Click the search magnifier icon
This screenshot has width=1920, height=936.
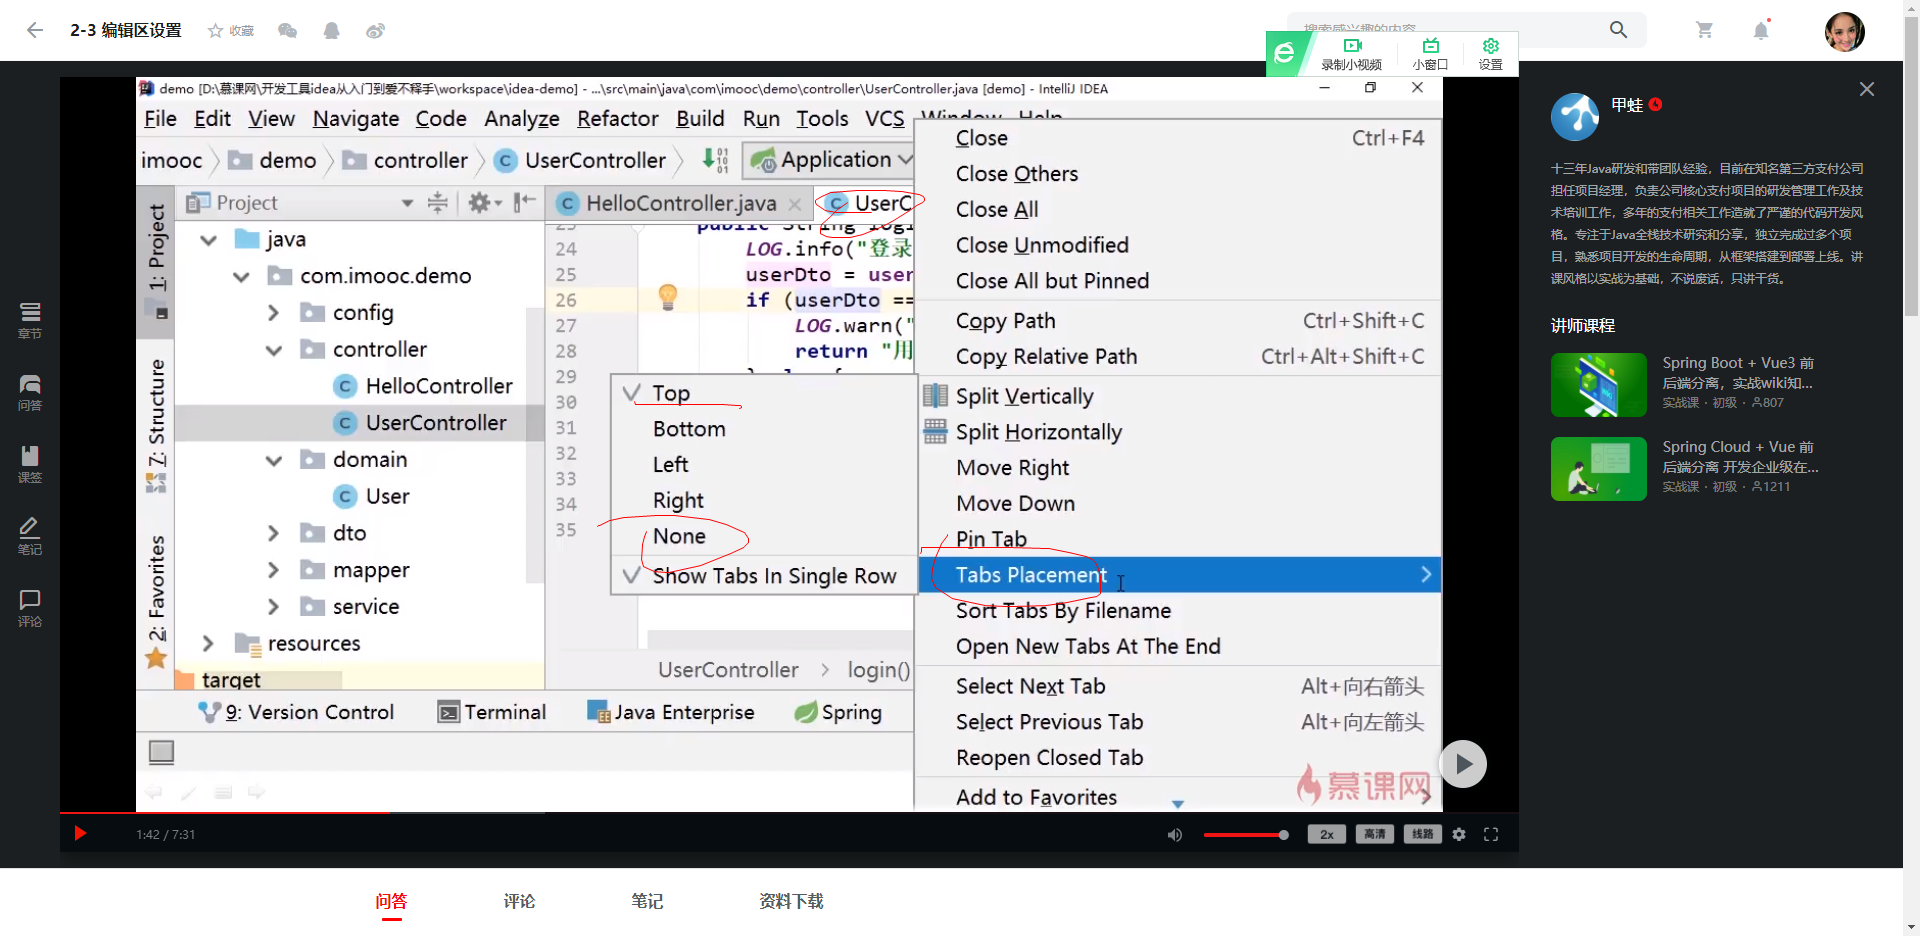click(1618, 30)
